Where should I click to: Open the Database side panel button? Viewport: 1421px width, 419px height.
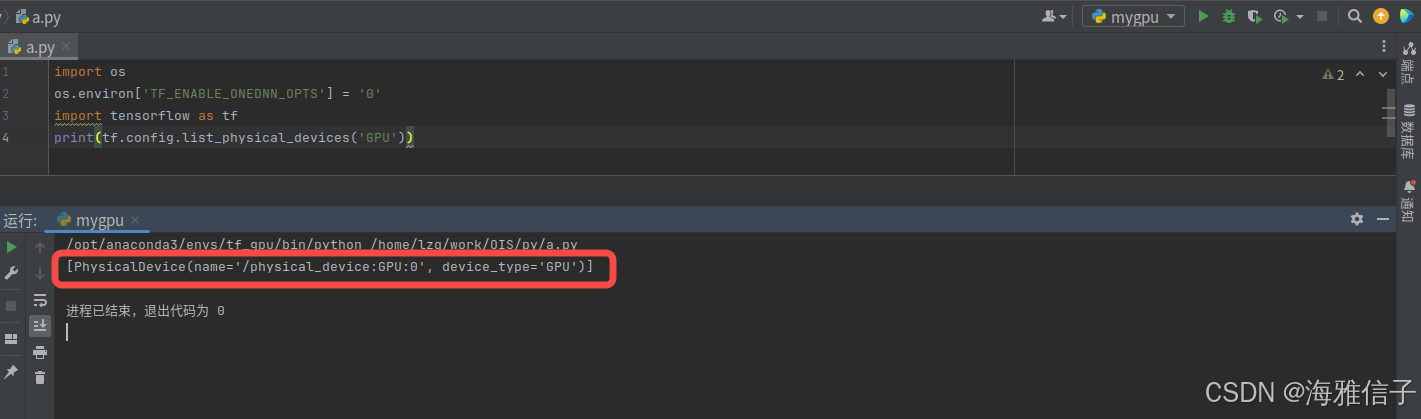[x=1408, y=131]
